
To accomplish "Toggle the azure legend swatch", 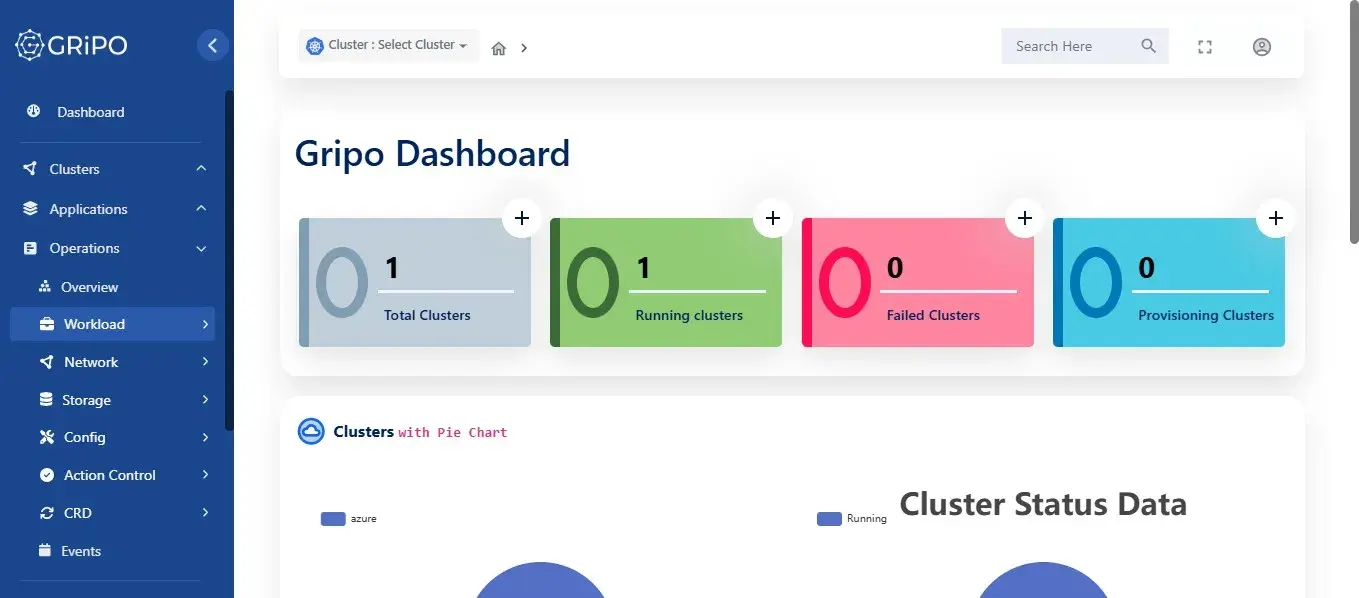I will [x=333, y=519].
